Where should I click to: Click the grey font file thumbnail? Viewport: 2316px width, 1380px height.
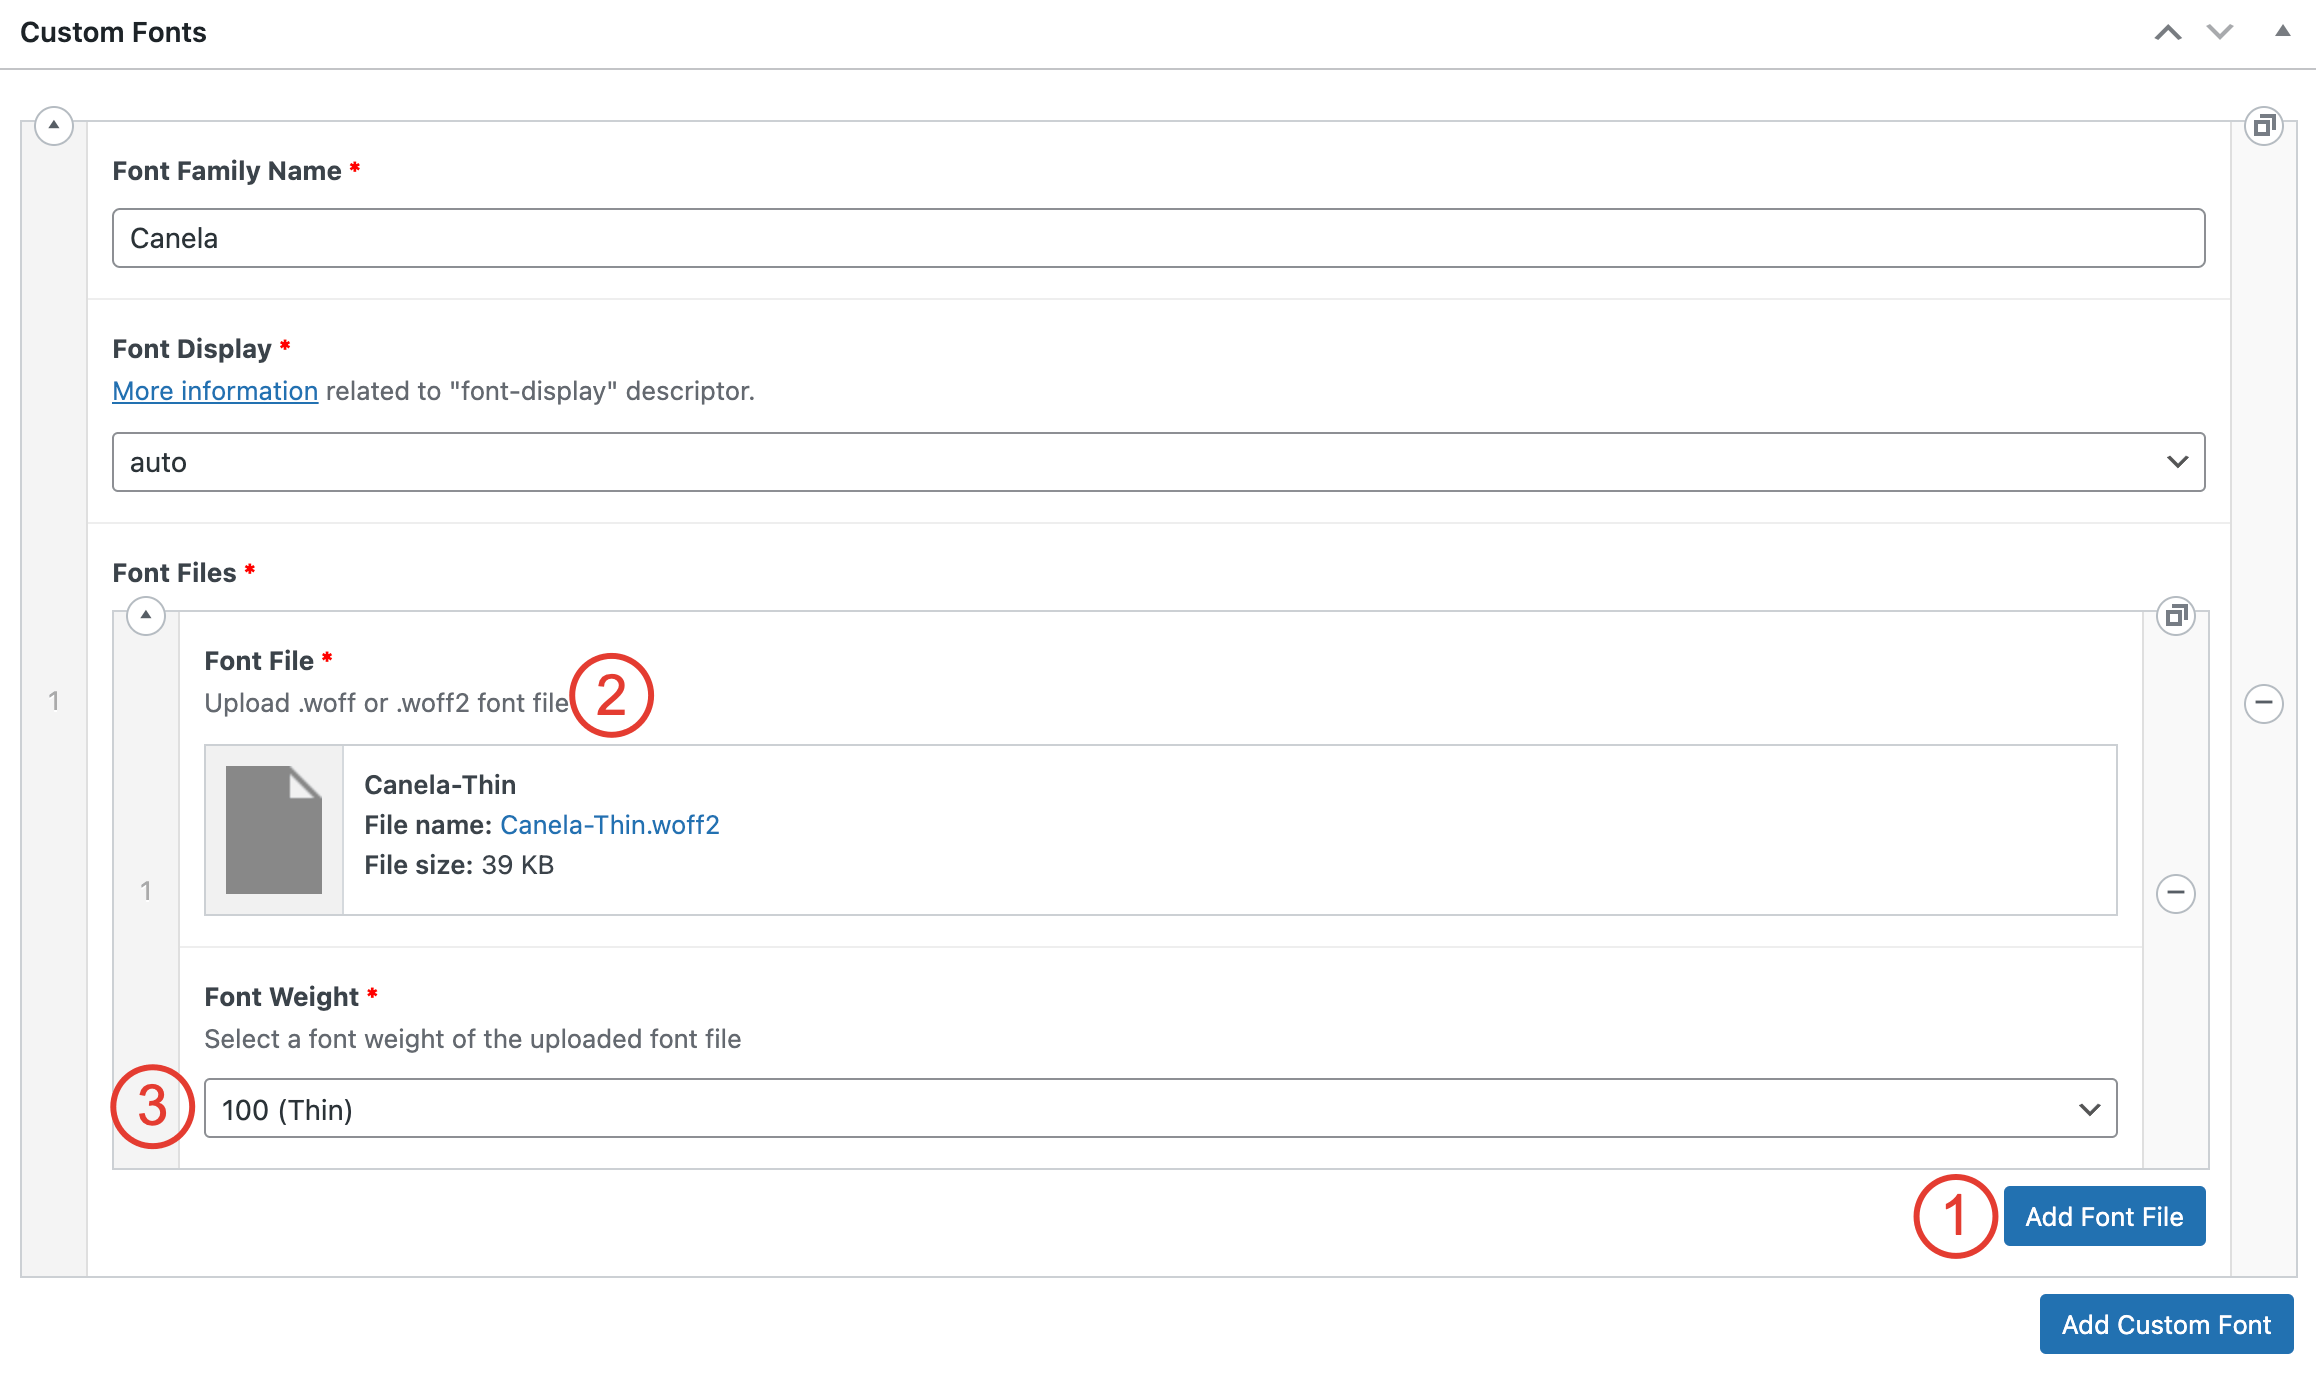[x=274, y=830]
